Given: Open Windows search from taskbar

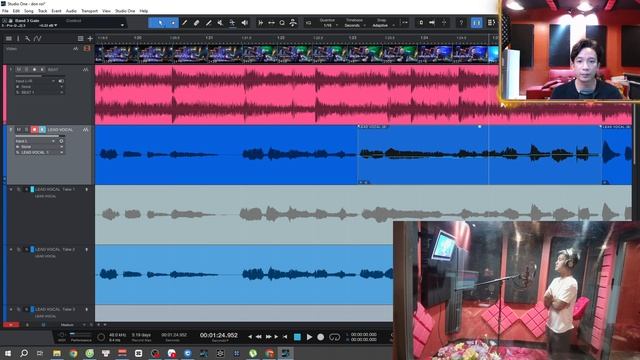Looking at the screenshot, I should tap(24, 353).
